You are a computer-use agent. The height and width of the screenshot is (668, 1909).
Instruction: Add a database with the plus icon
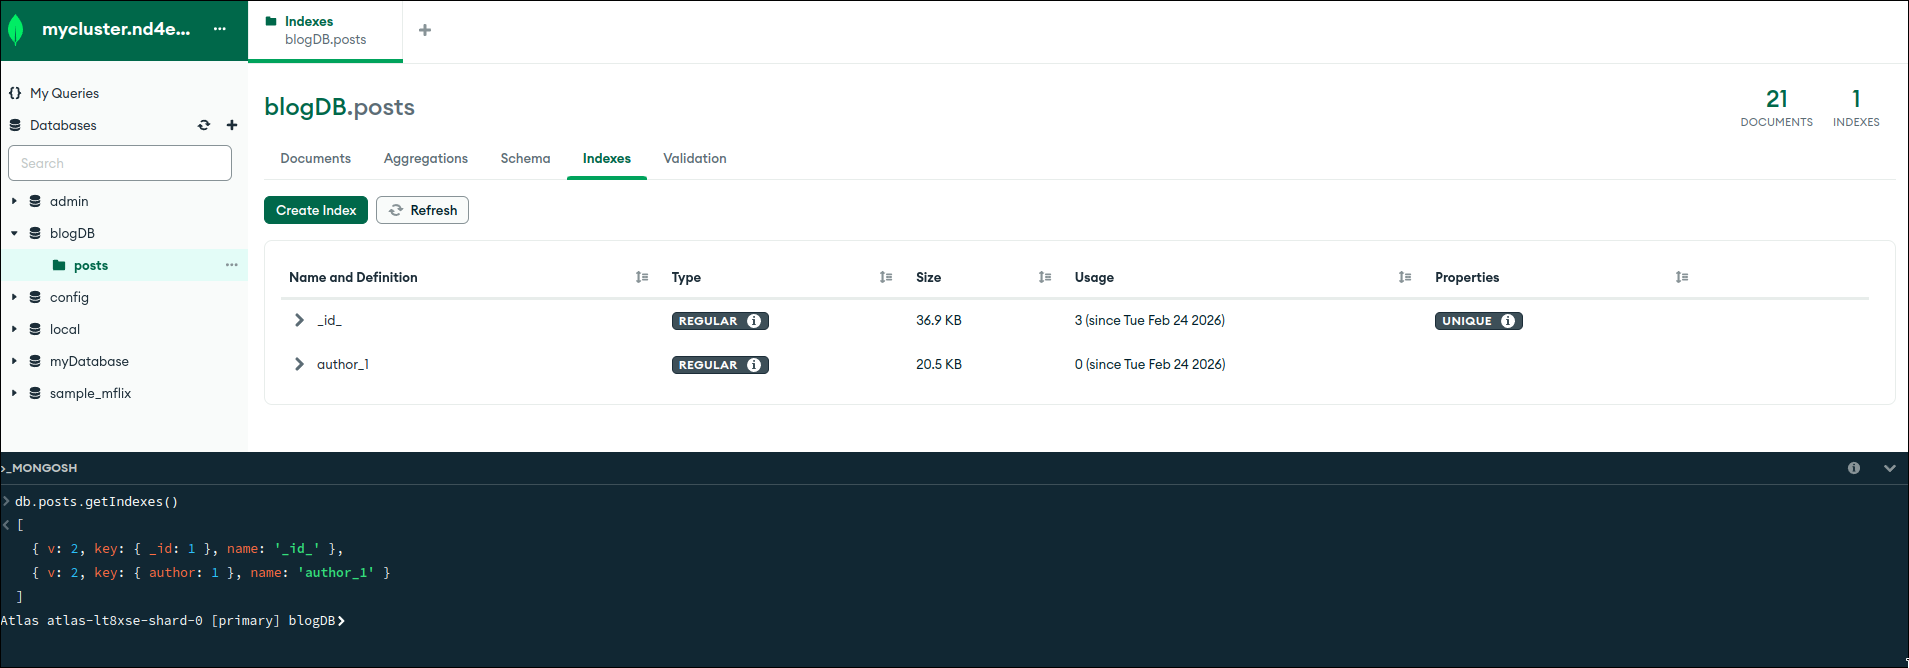click(232, 125)
